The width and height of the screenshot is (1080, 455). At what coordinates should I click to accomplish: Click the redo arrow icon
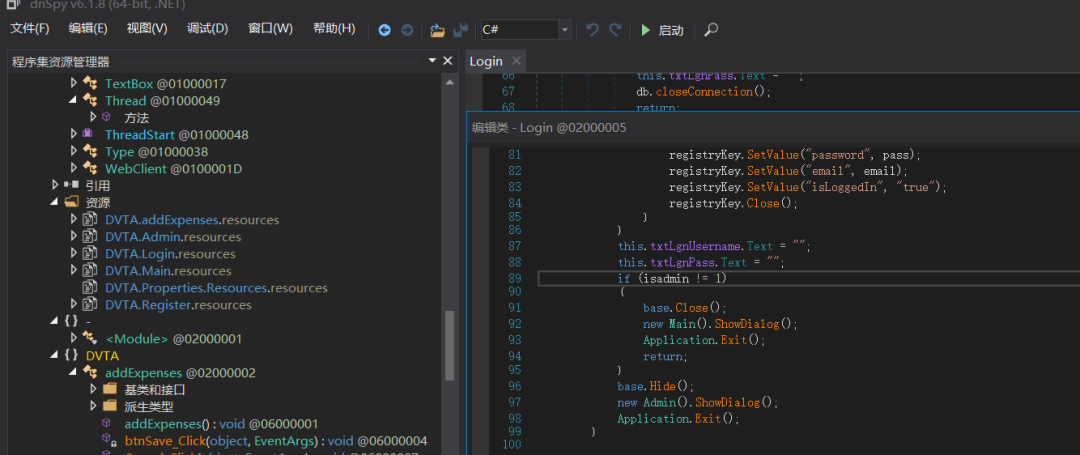point(615,30)
